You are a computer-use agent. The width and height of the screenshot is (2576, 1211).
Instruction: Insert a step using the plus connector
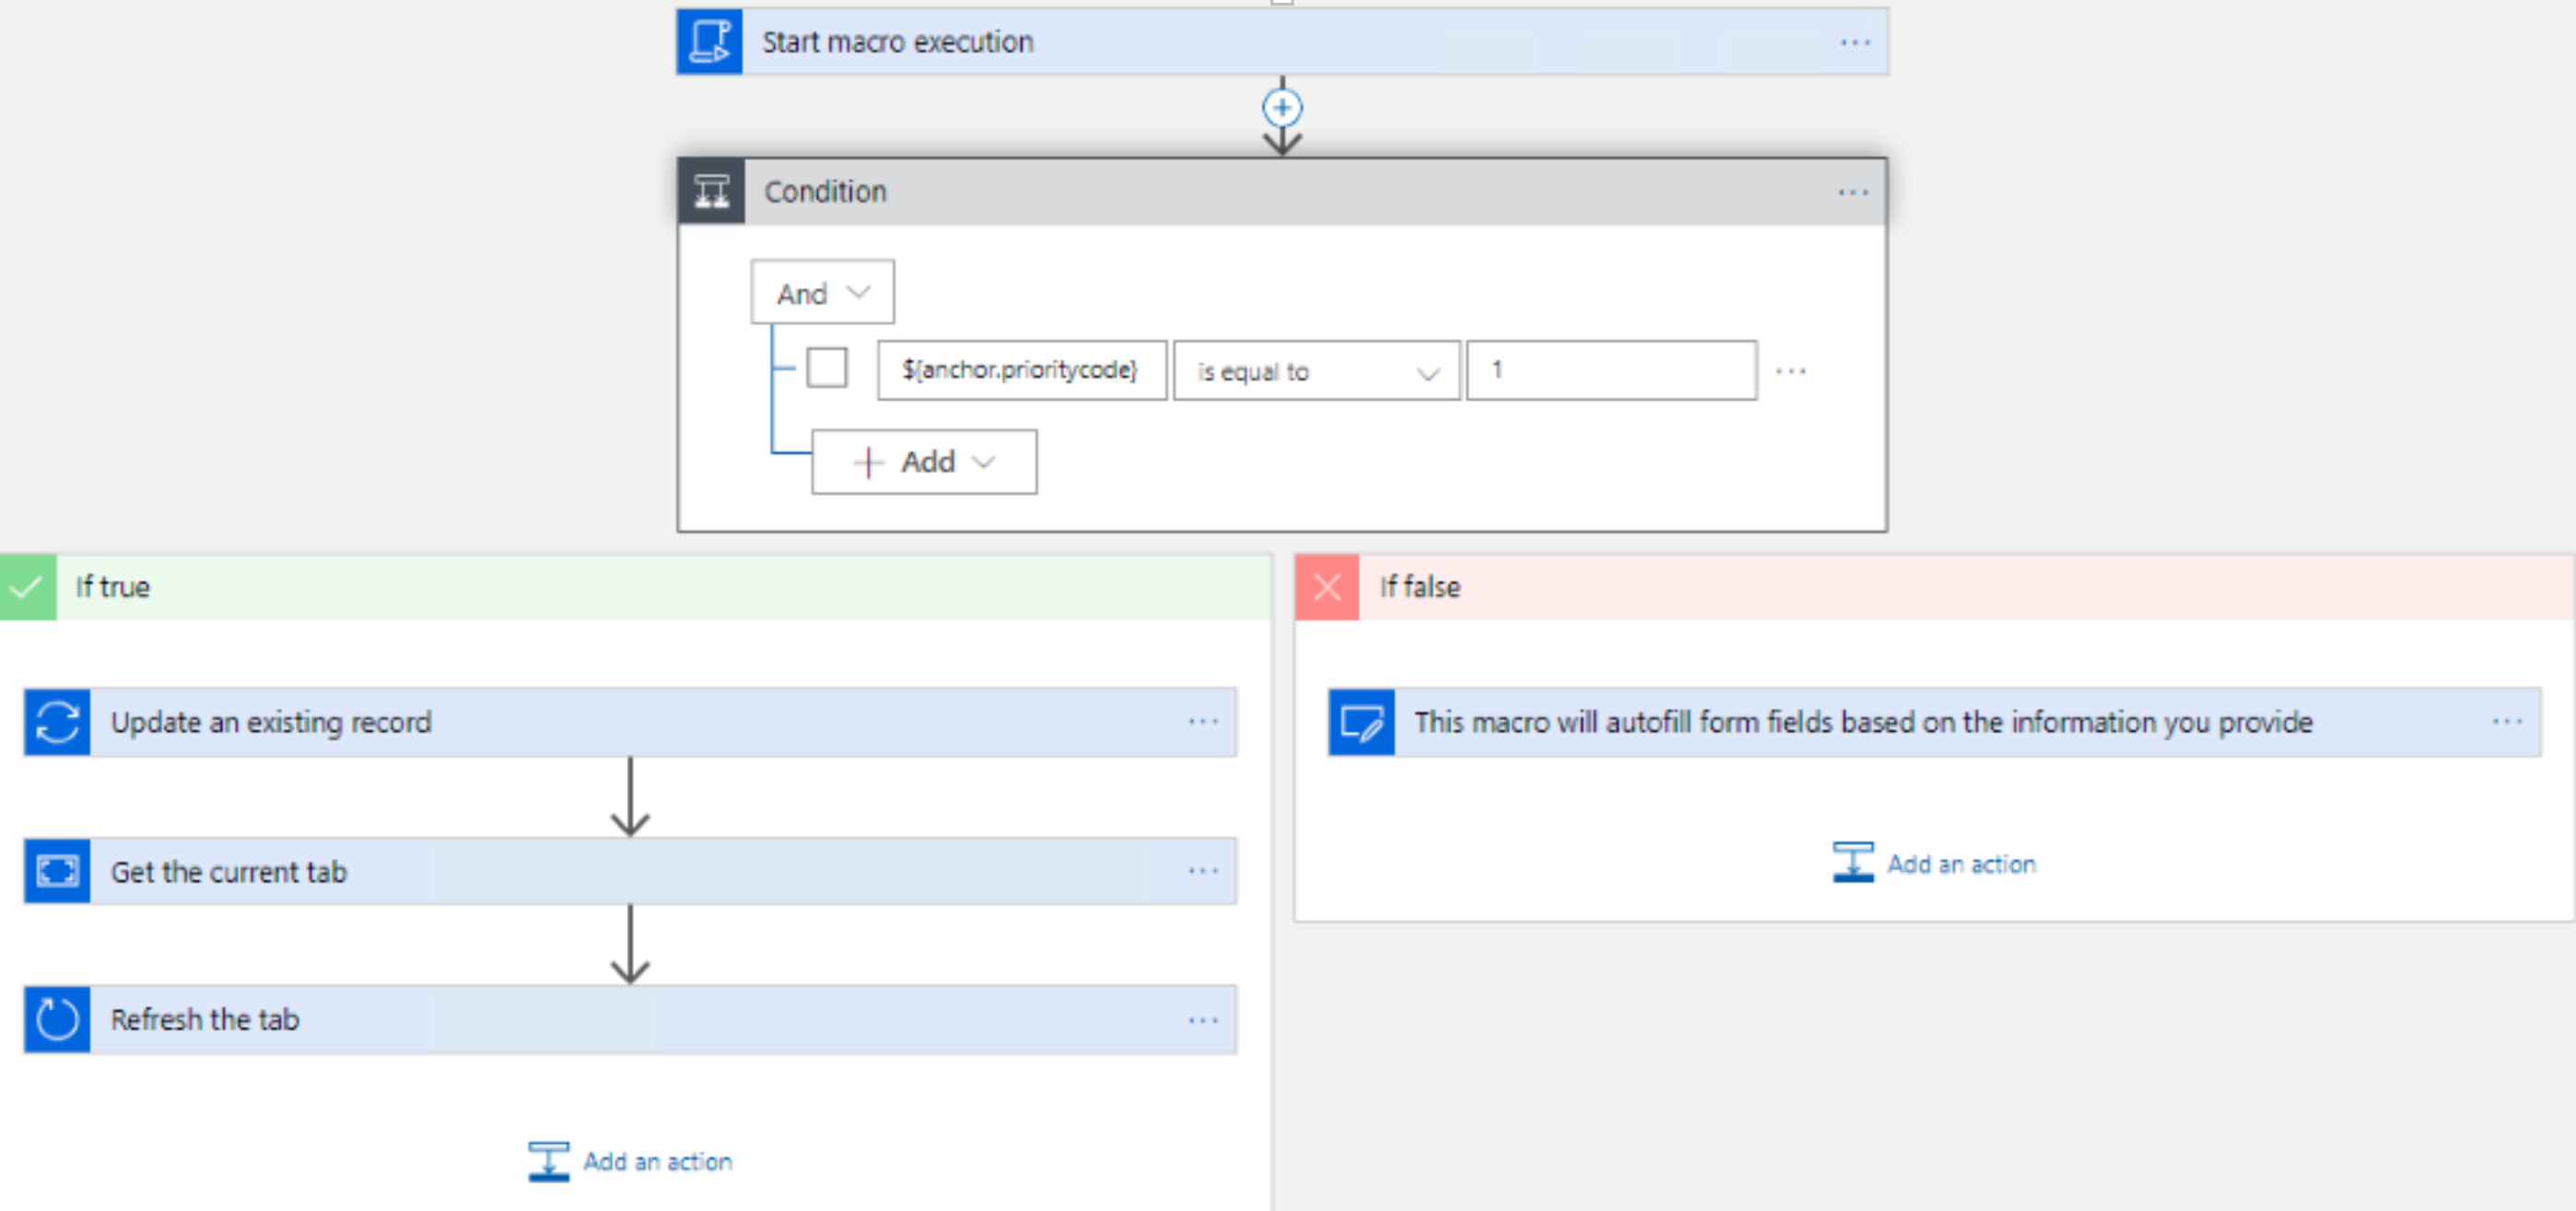click(1282, 108)
